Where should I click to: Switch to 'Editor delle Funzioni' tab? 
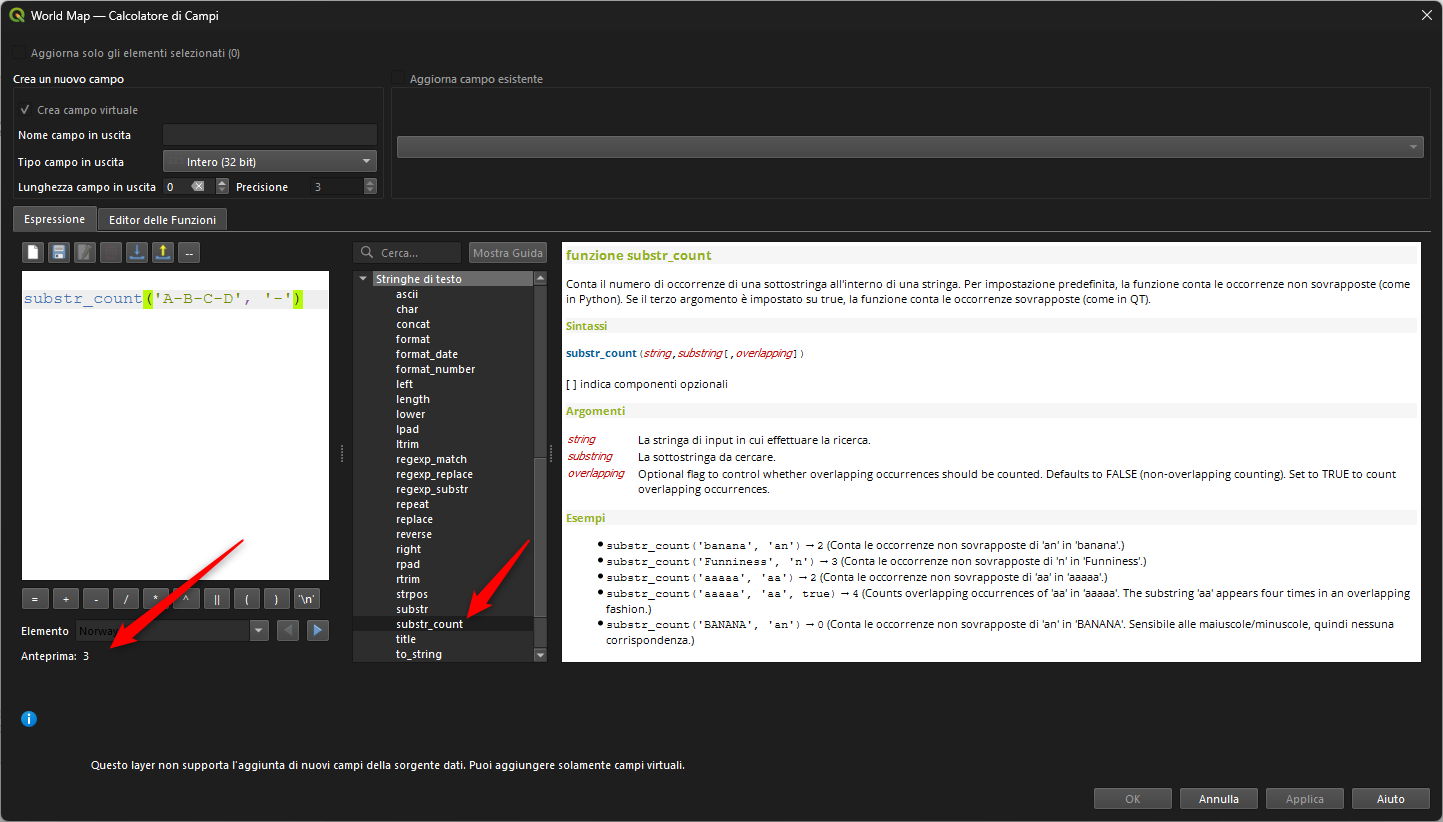[x=163, y=220]
